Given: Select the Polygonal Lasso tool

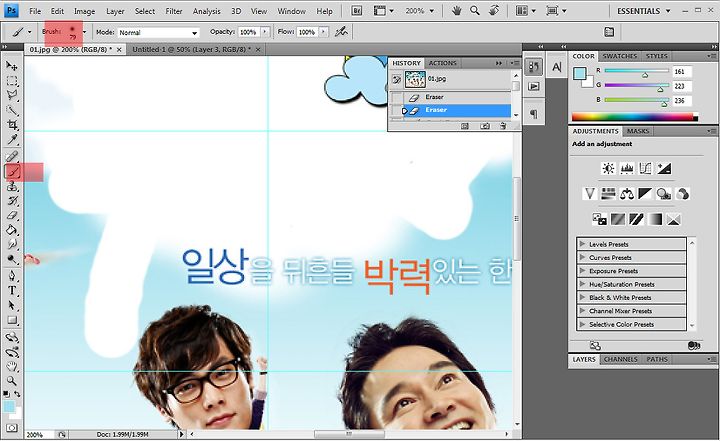Looking at the screenshot, I should point(12,96).
